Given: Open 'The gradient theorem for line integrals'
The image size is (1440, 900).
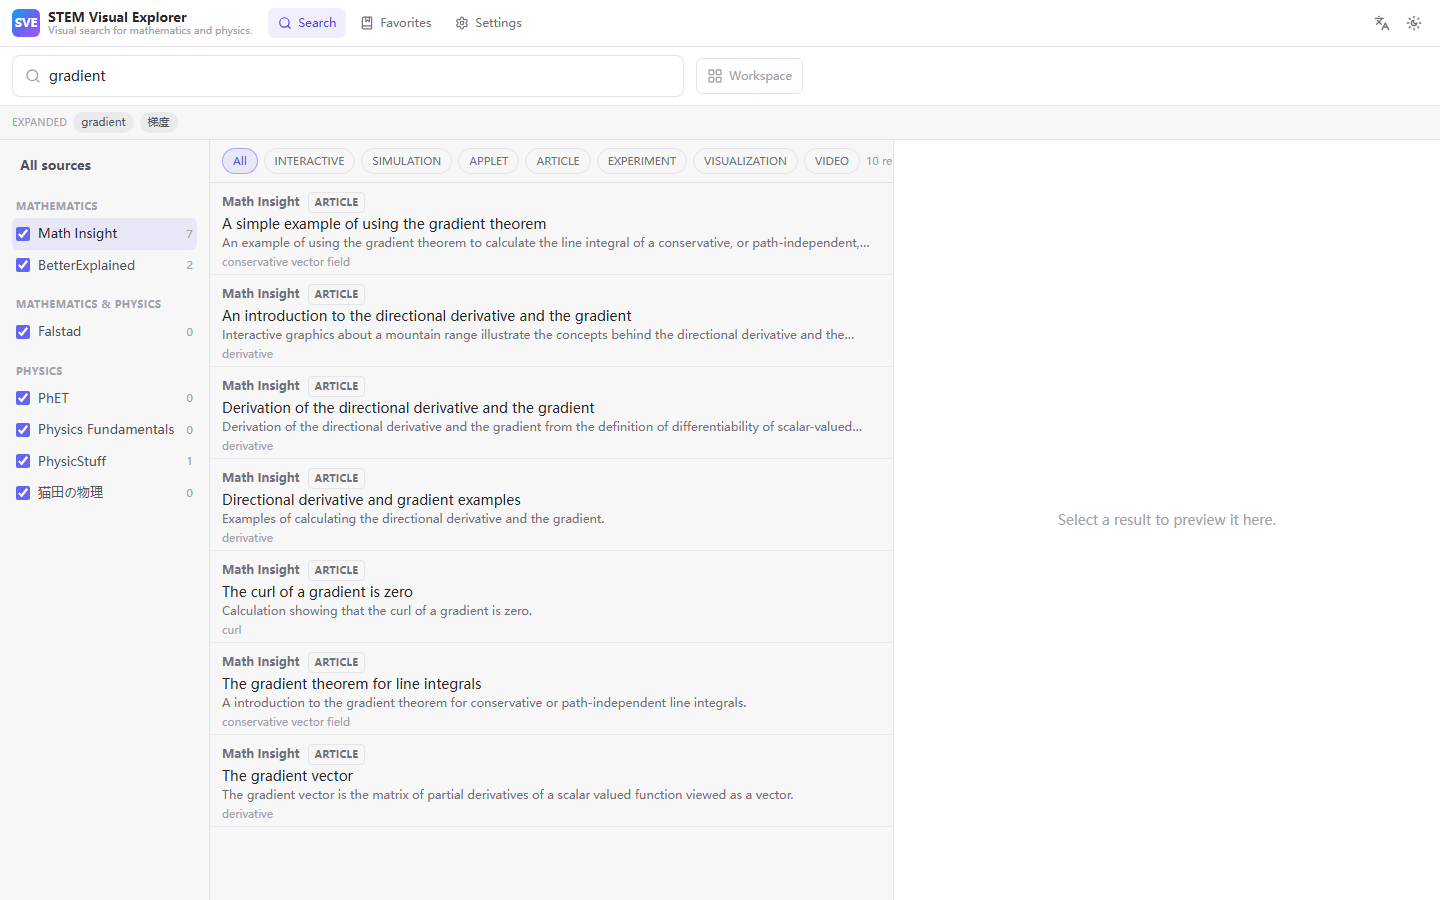Looking at the screenshot, I should tap(551, 689).
